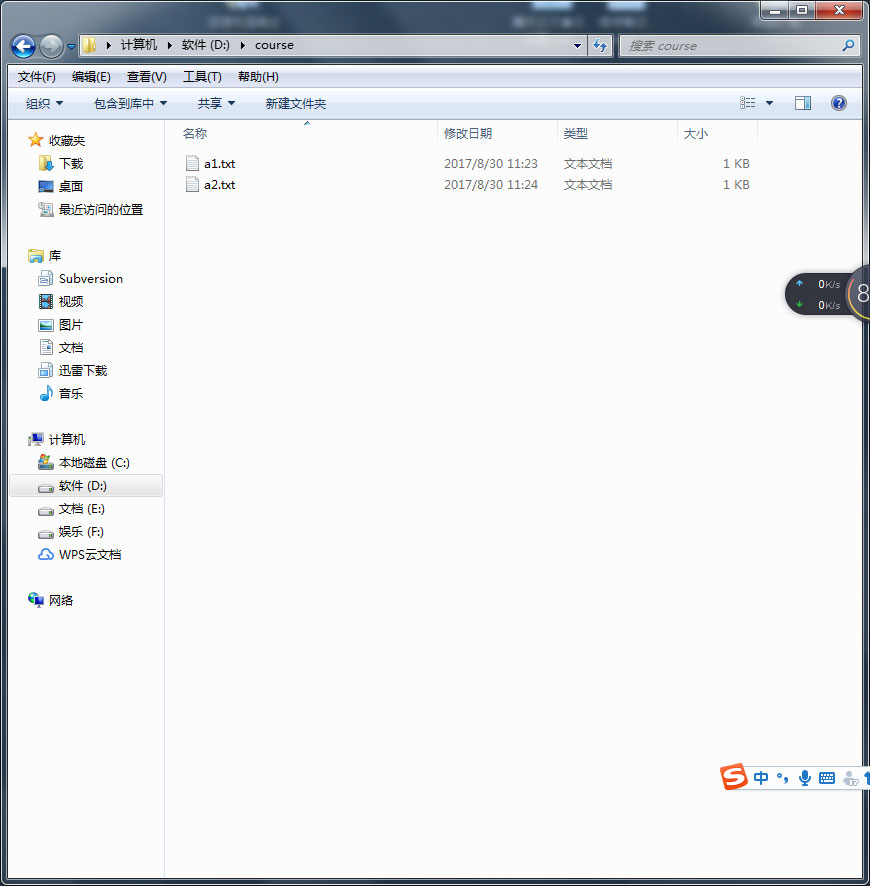This screenshot has height=886, width=870.
Task: Toggle the Sogou soft keyboard
Action: pos(828,777)
